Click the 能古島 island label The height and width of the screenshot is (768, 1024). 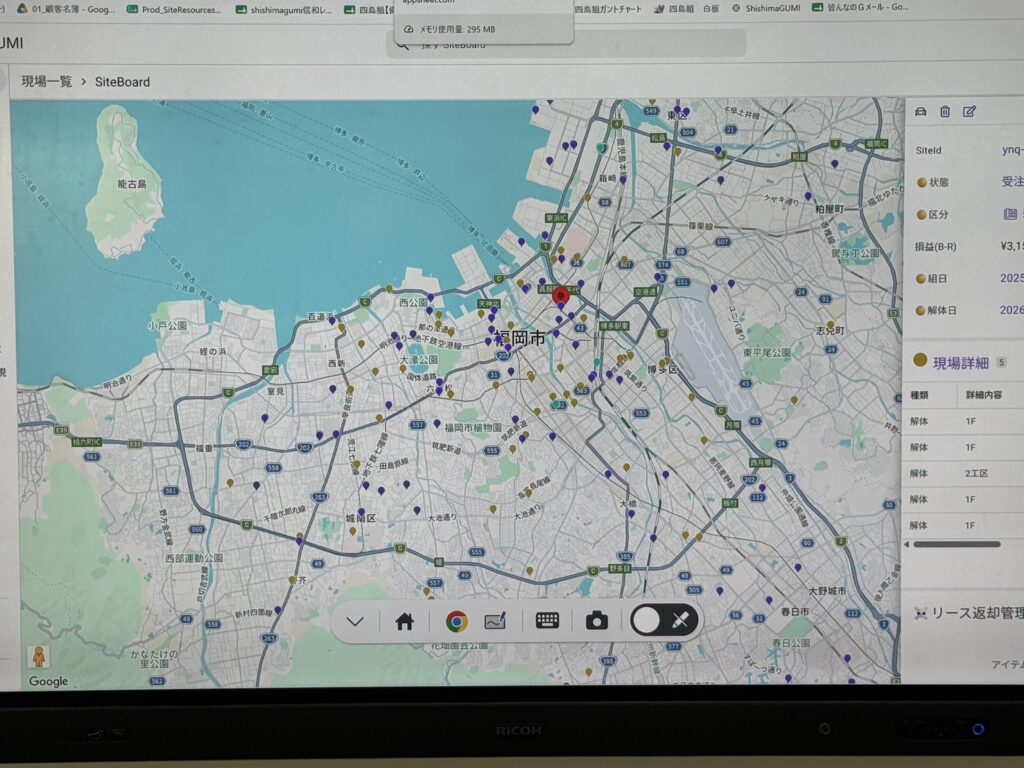tap(132, 184)
